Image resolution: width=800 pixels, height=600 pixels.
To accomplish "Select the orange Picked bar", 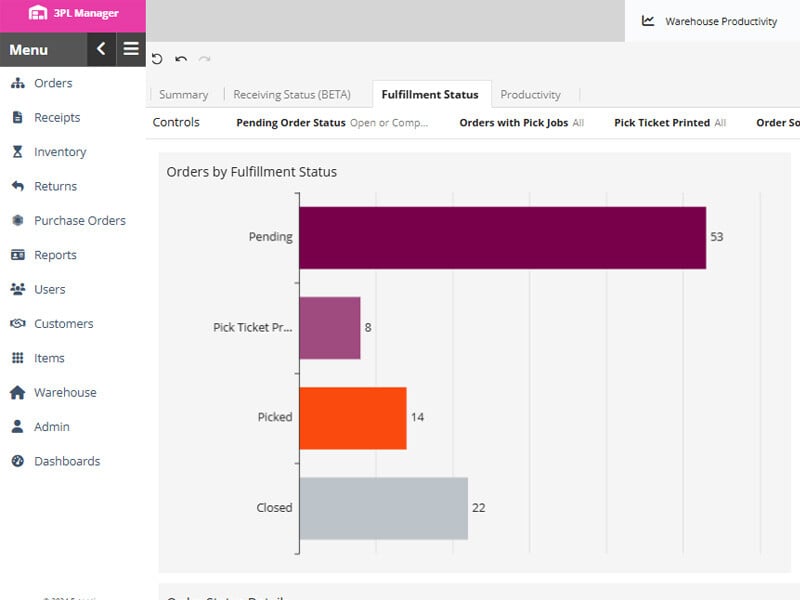I will click(x=353, y=418).
